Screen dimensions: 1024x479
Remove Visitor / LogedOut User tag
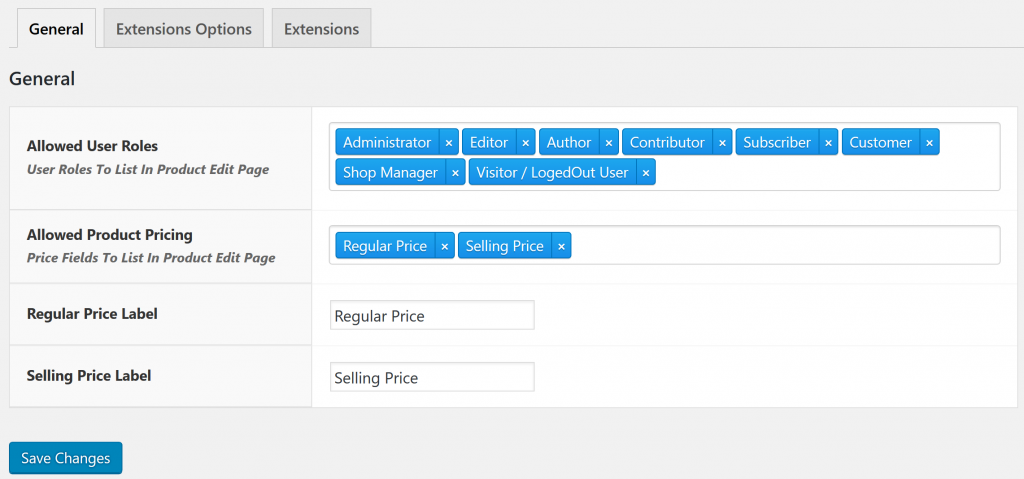646,173
